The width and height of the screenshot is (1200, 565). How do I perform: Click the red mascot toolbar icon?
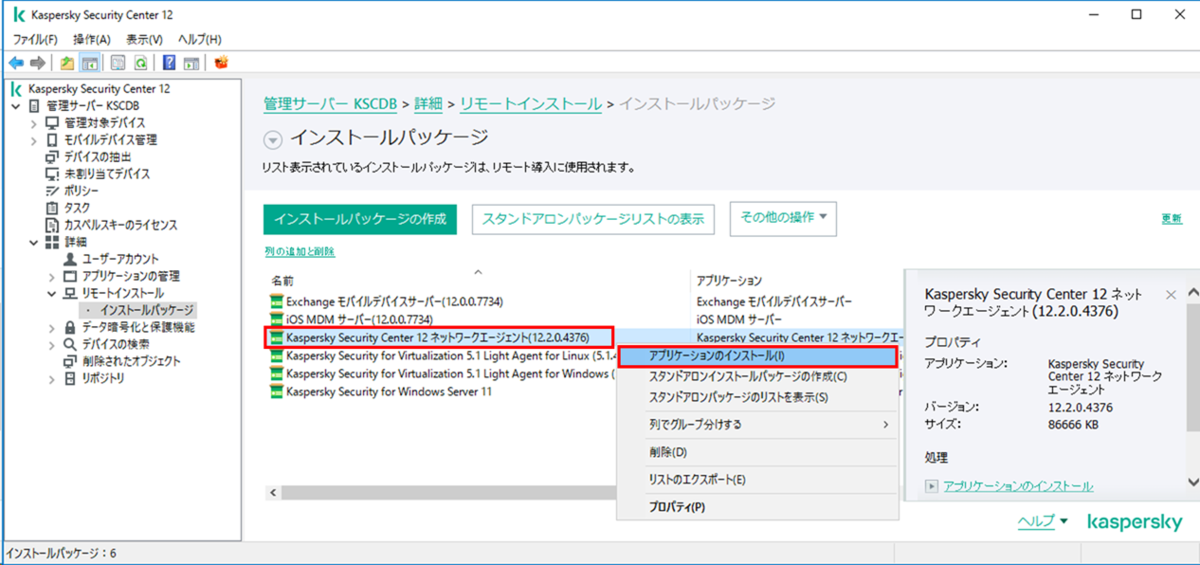click(x=221, y=62)
